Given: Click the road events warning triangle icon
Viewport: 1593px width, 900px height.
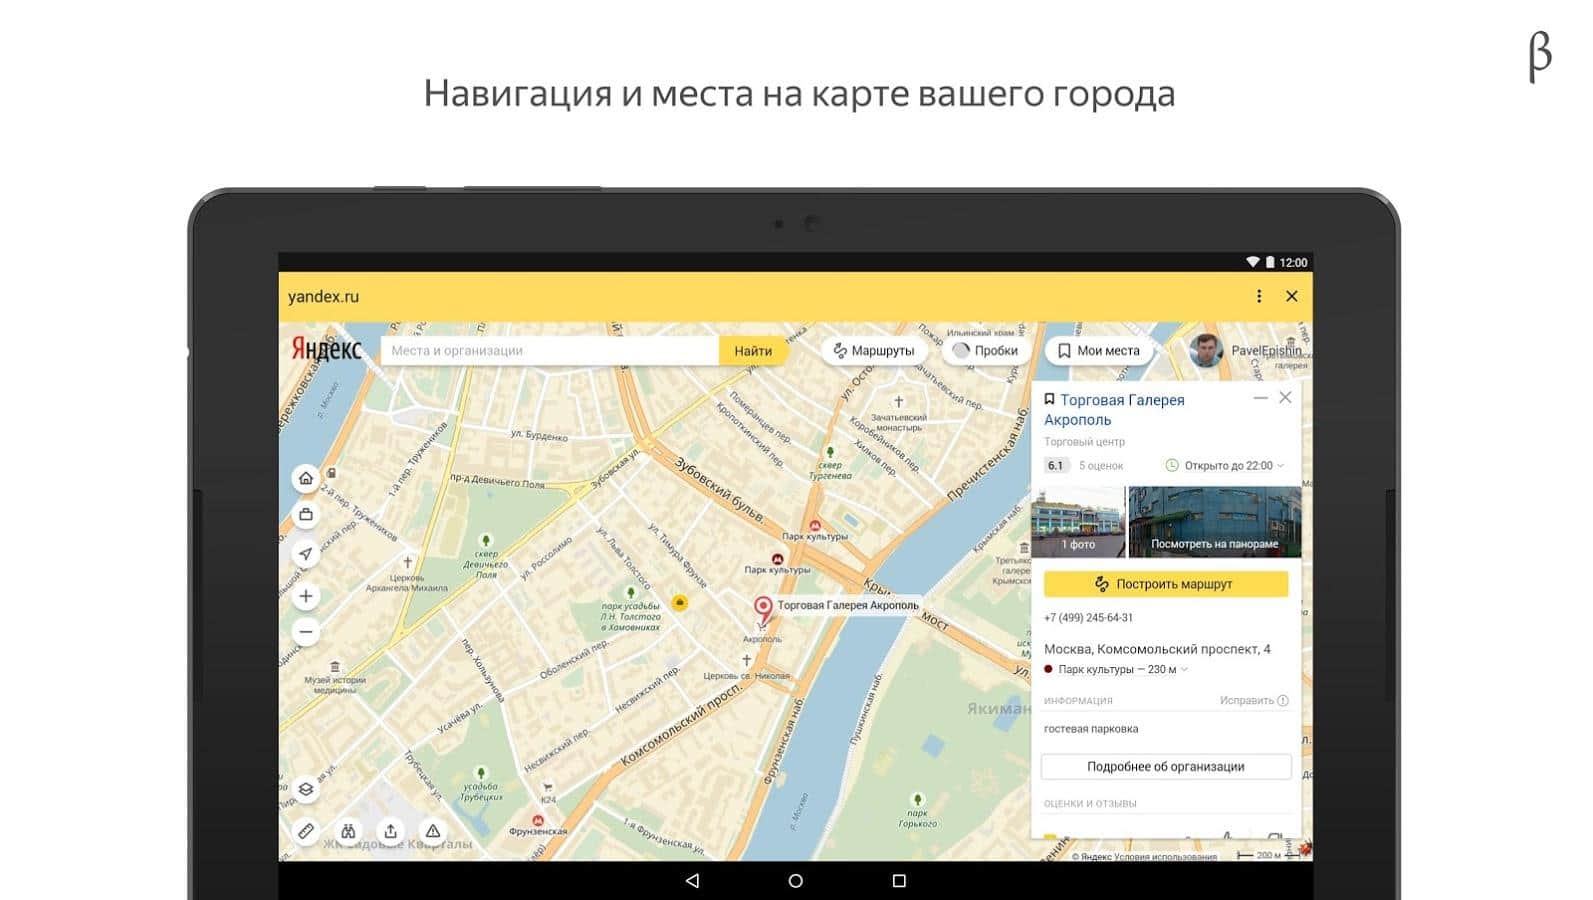Looking at the screenshot, I should pos(433,831).
